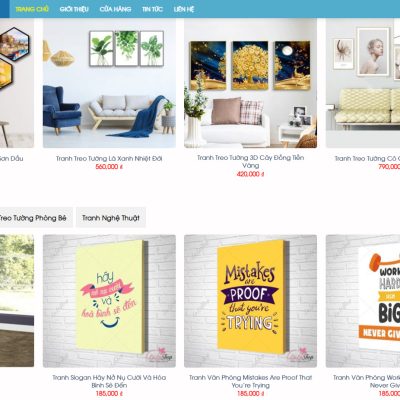Open Liên Hệ contact page
400x400 pixels.
184,9
